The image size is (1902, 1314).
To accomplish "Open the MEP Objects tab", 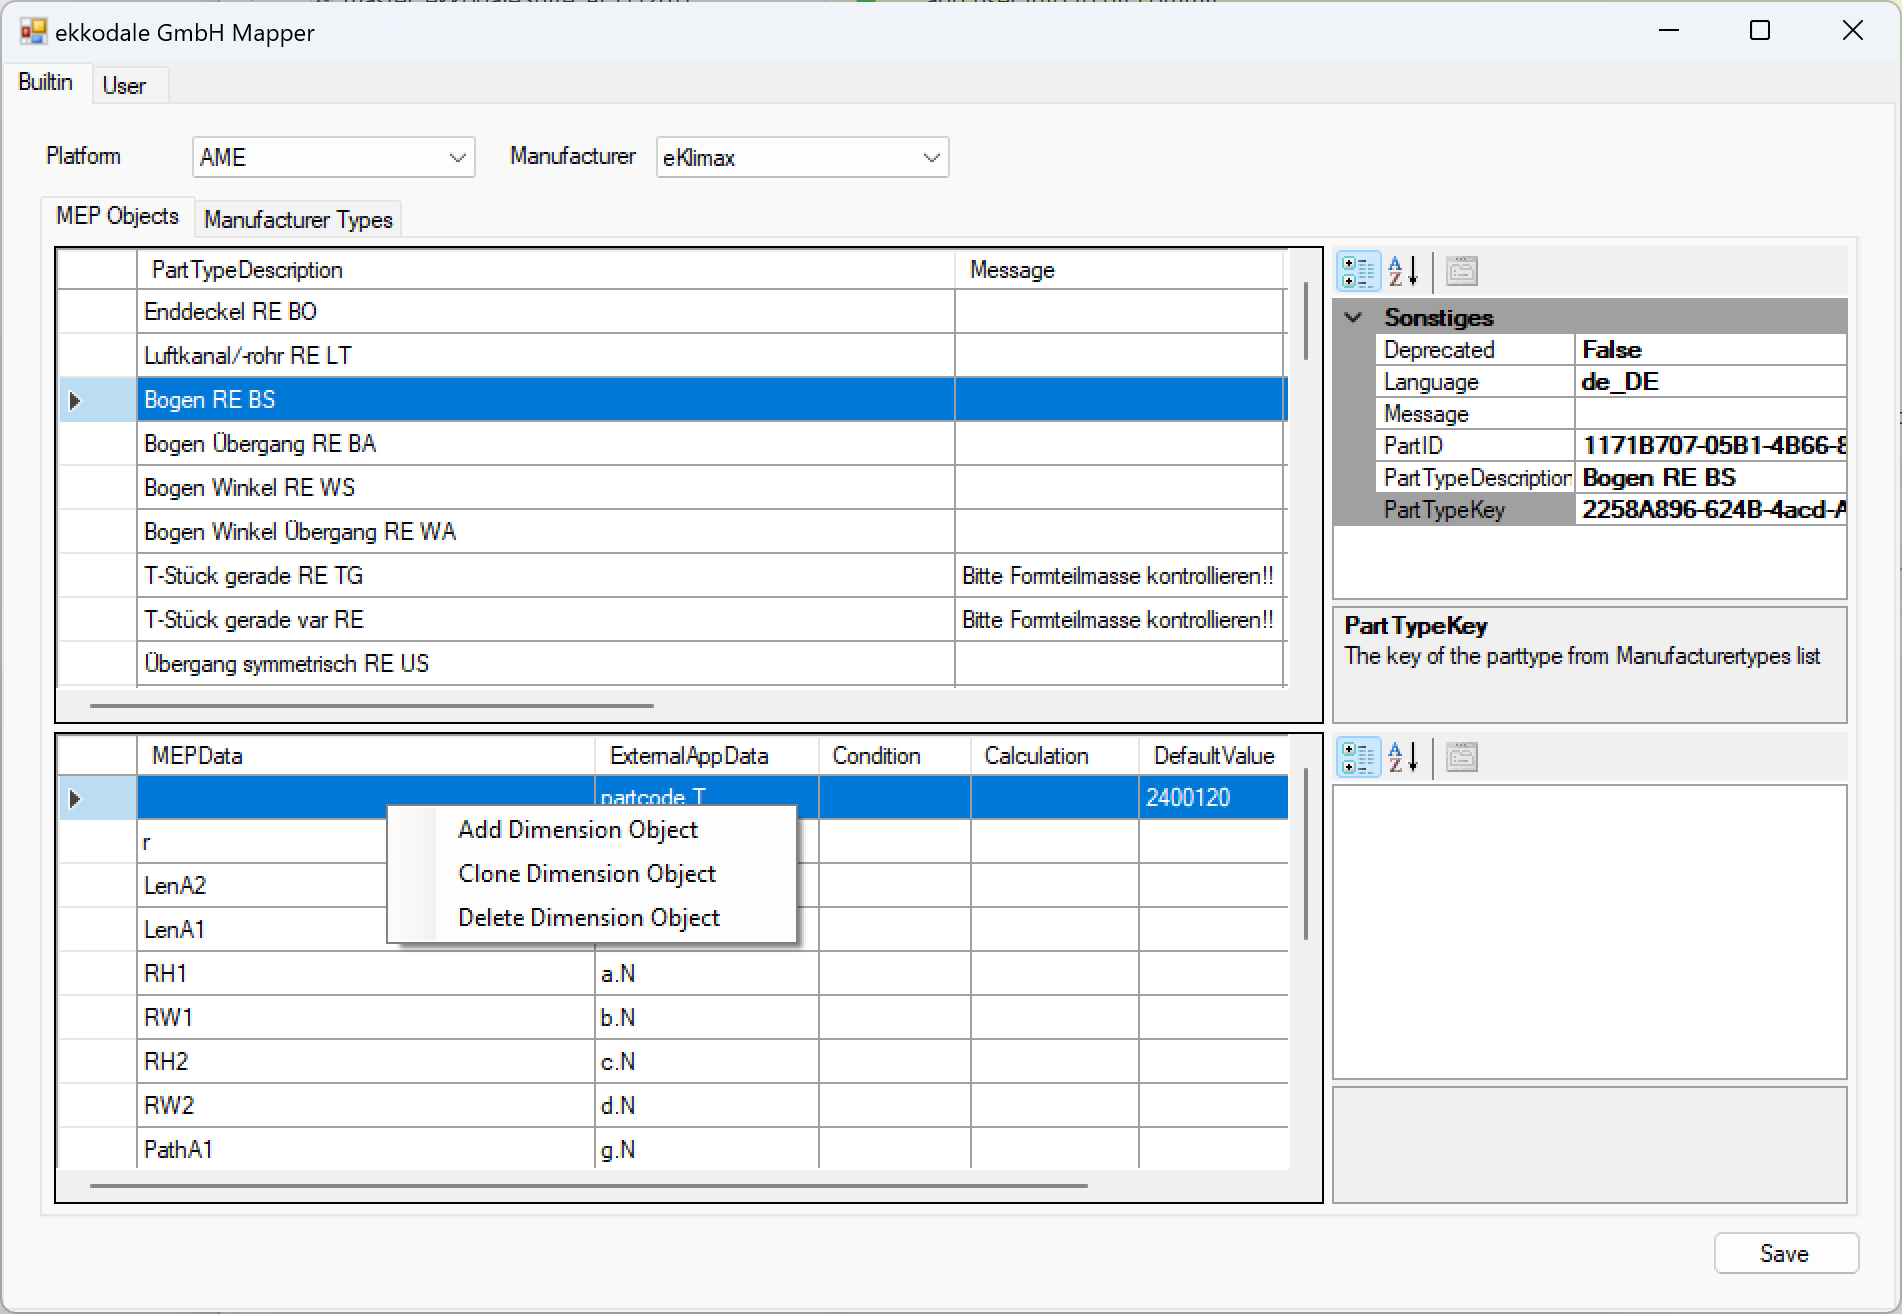I will pos(117,216).
